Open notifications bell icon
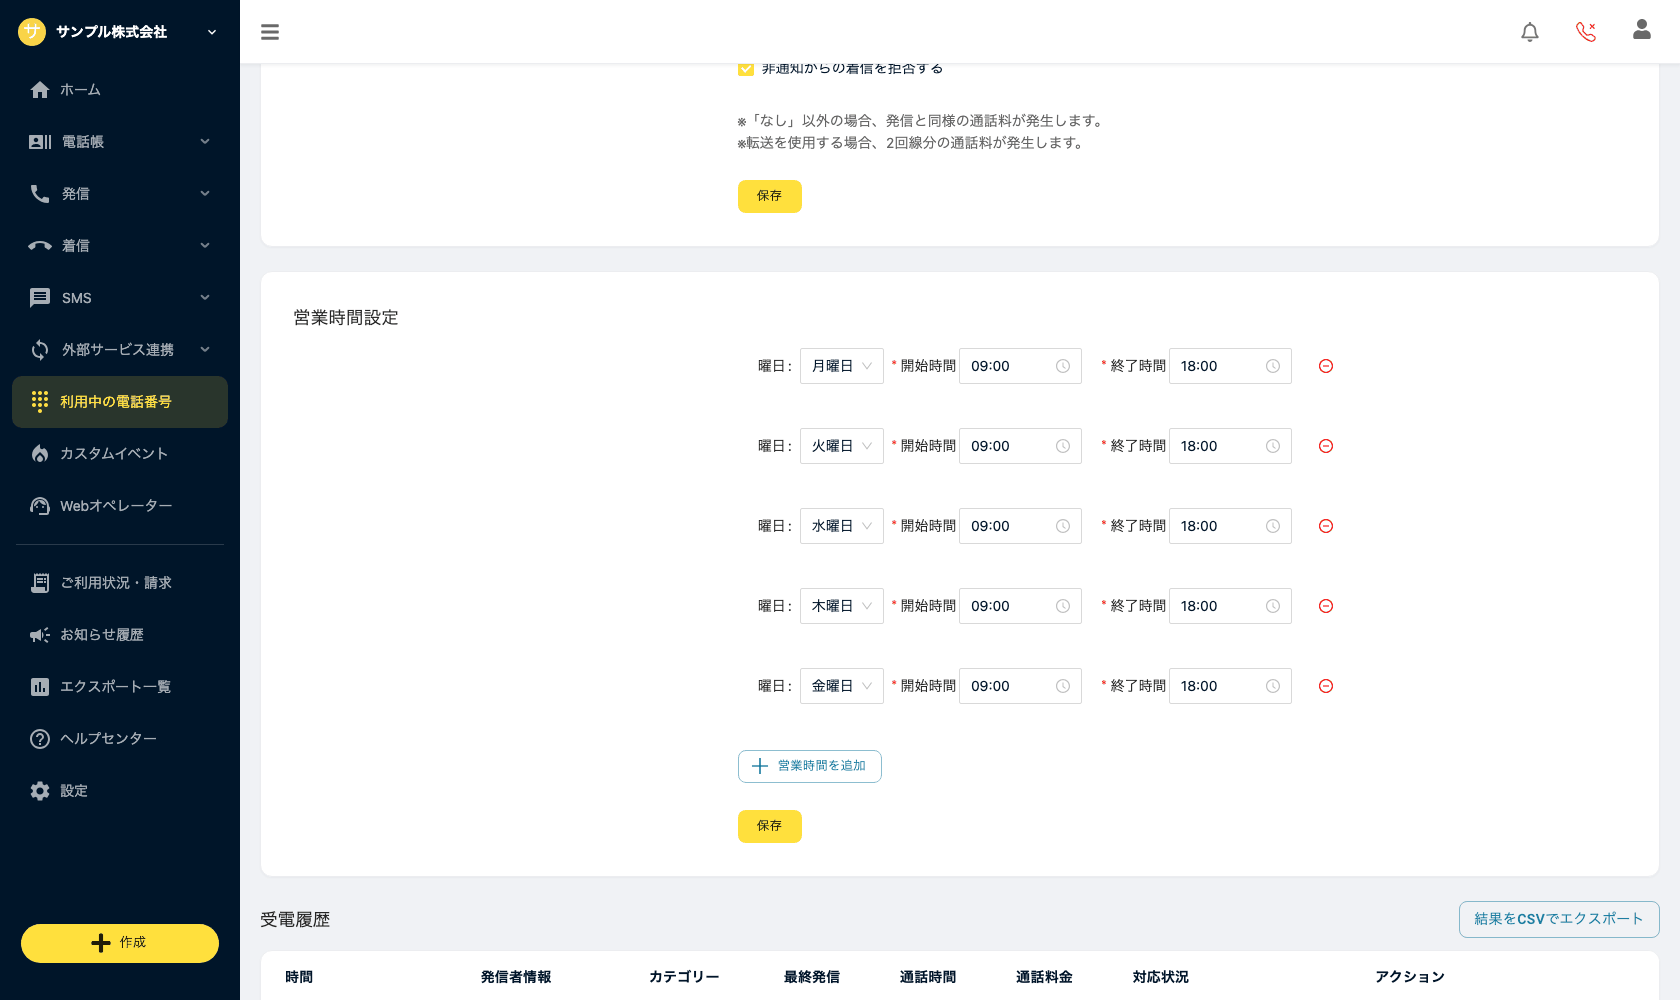 point(1530,32)
